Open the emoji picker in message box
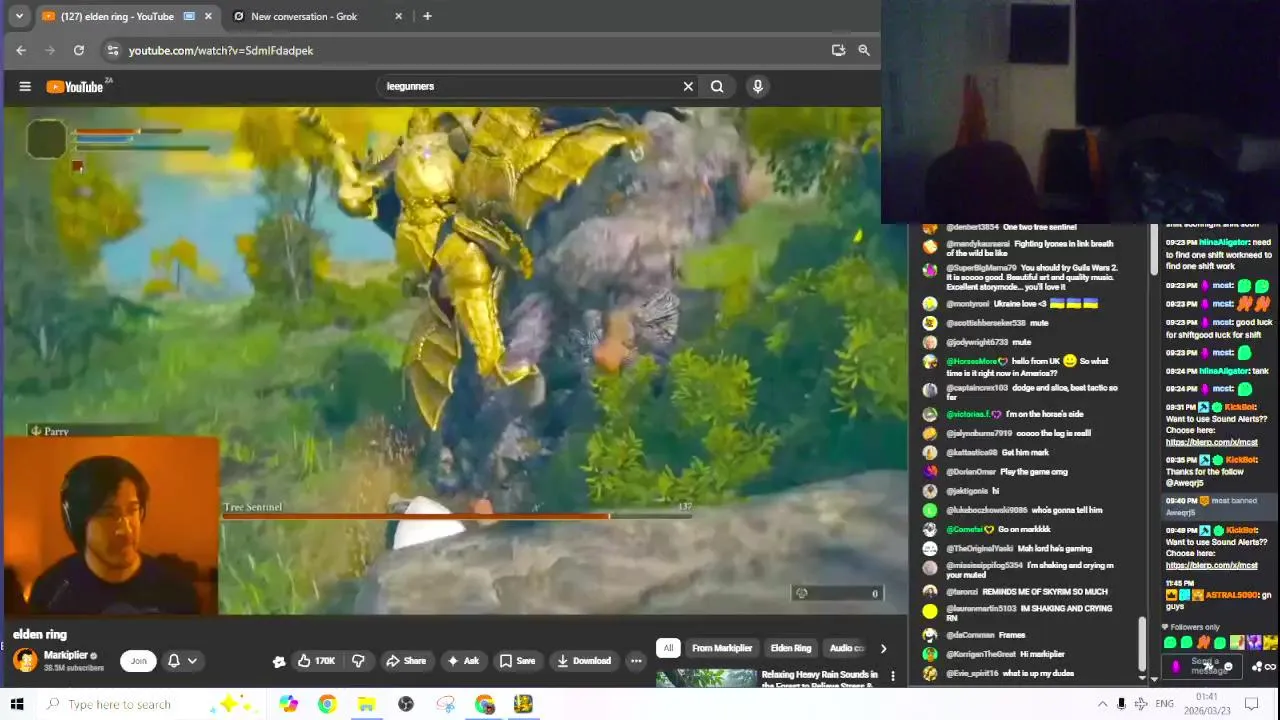The width and height of the screenshot is (1280, 720). click(1228, 667)
